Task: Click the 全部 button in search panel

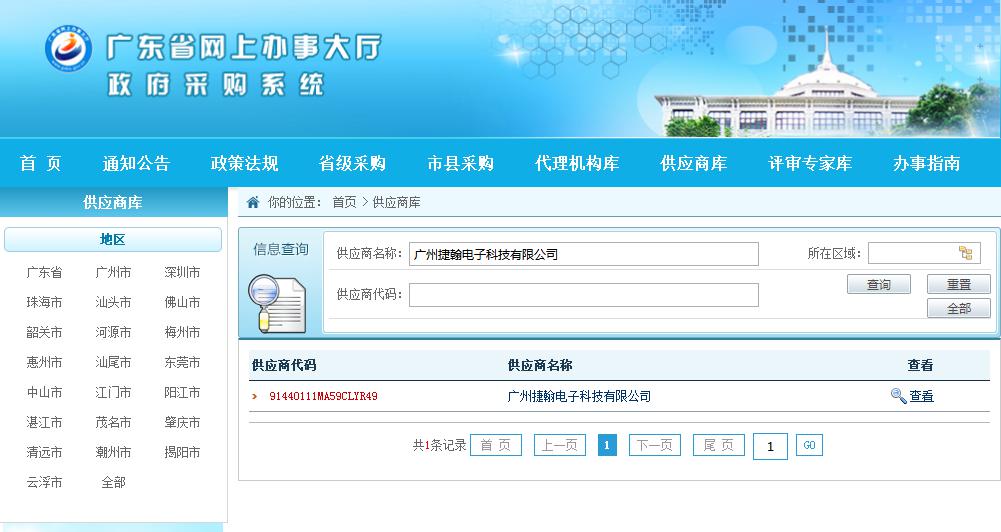Action: tap(958, 308)
